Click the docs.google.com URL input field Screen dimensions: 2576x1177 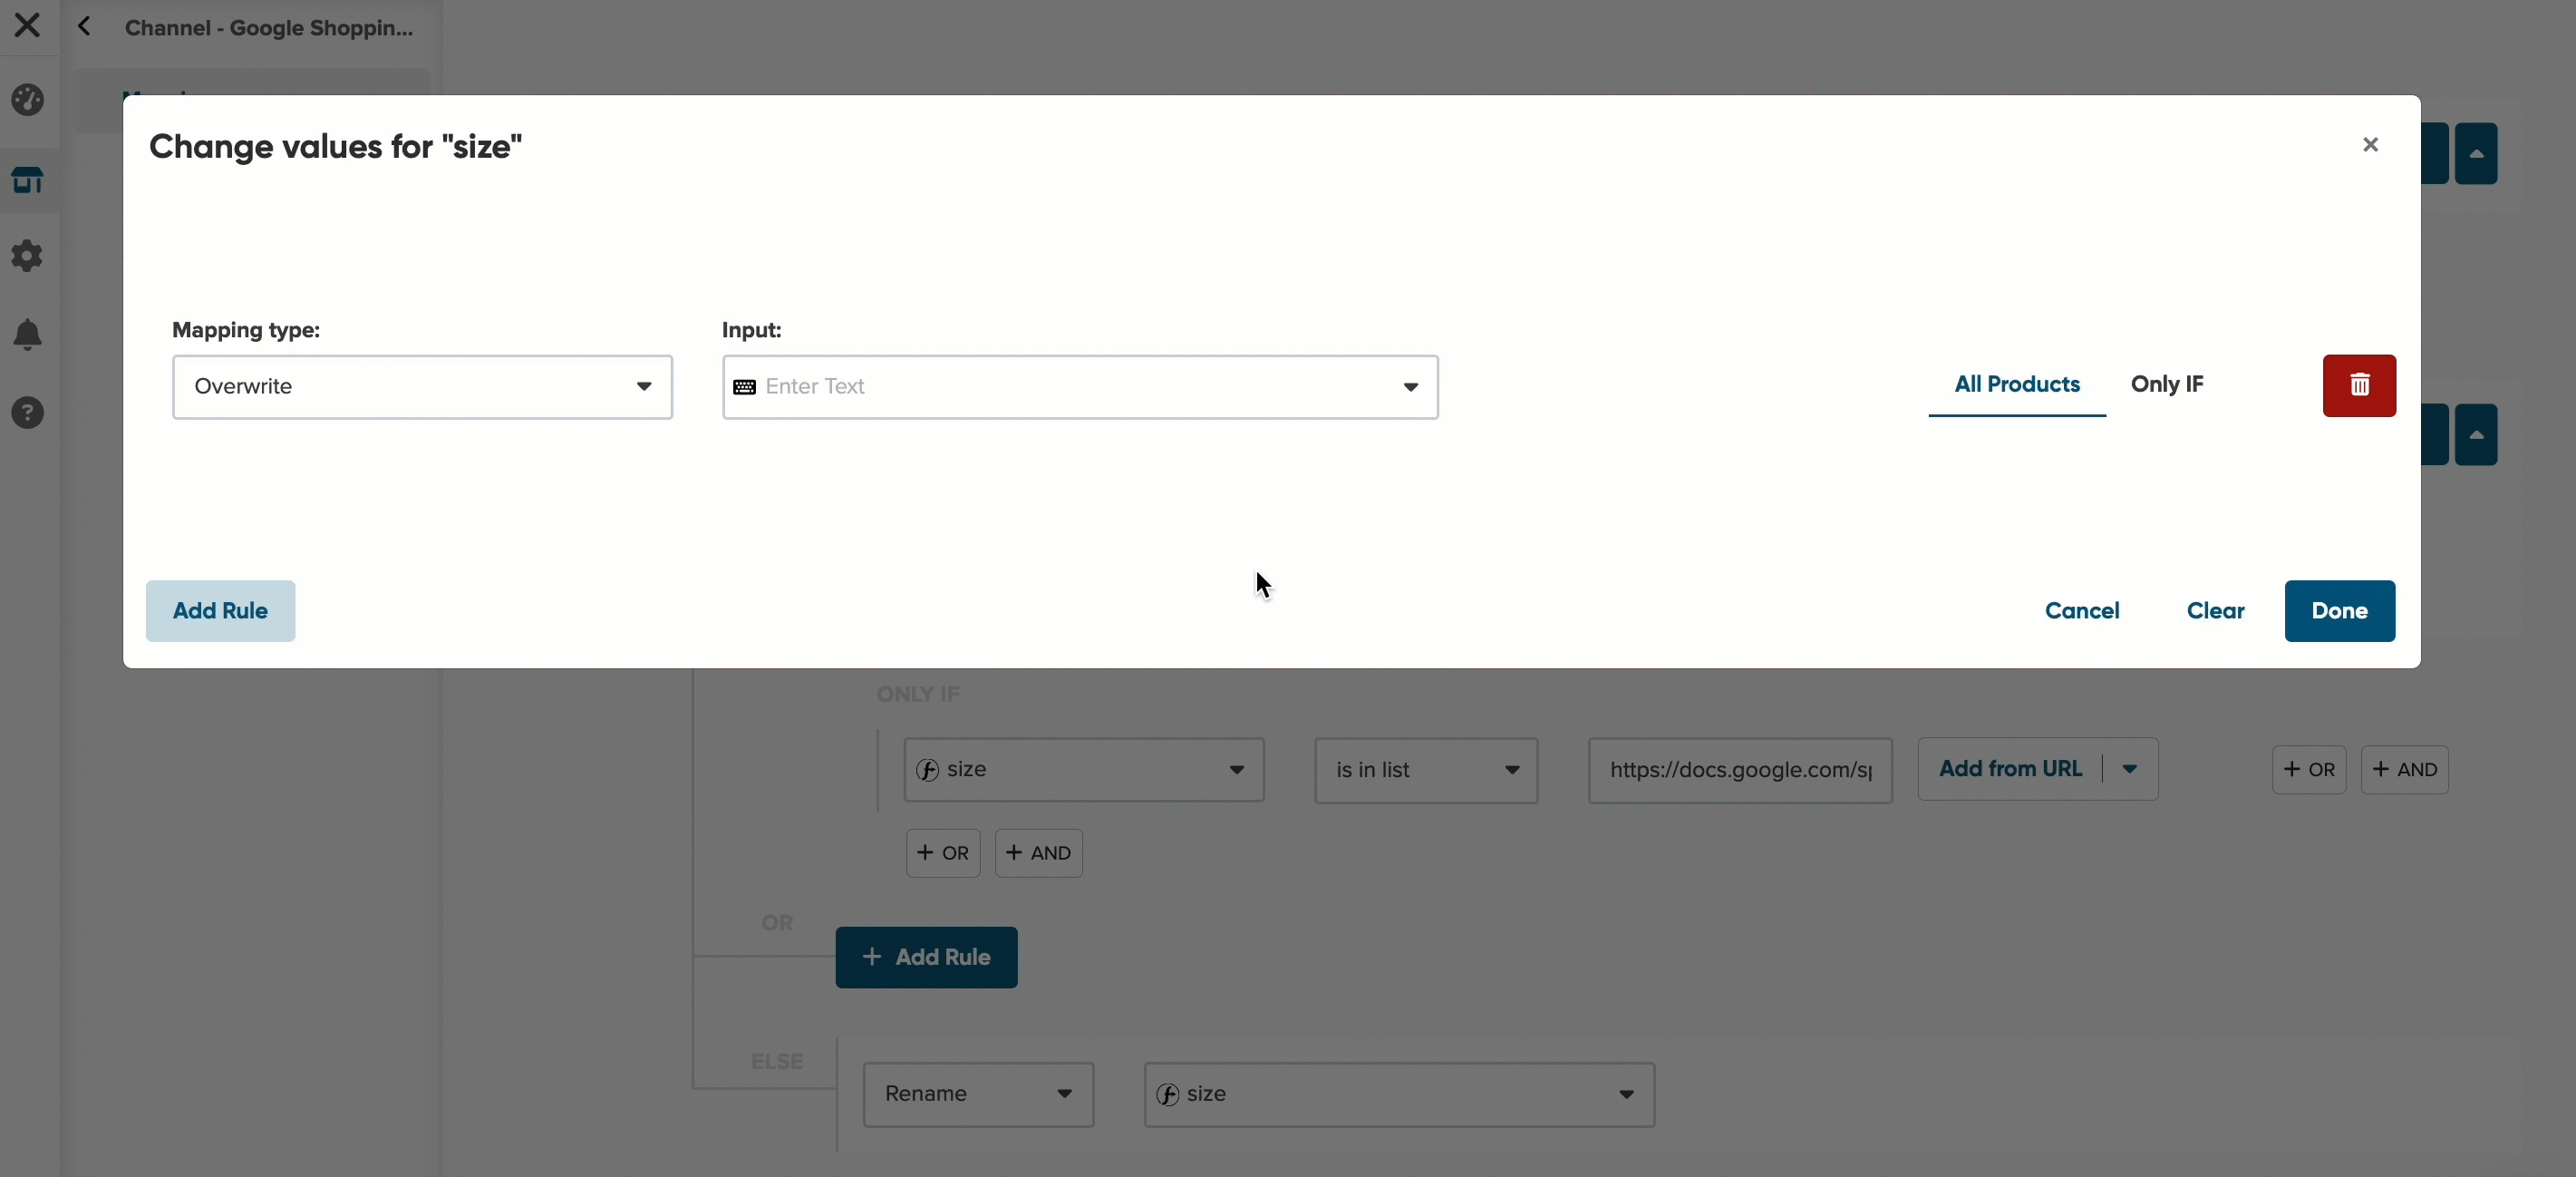point(1740,770)
